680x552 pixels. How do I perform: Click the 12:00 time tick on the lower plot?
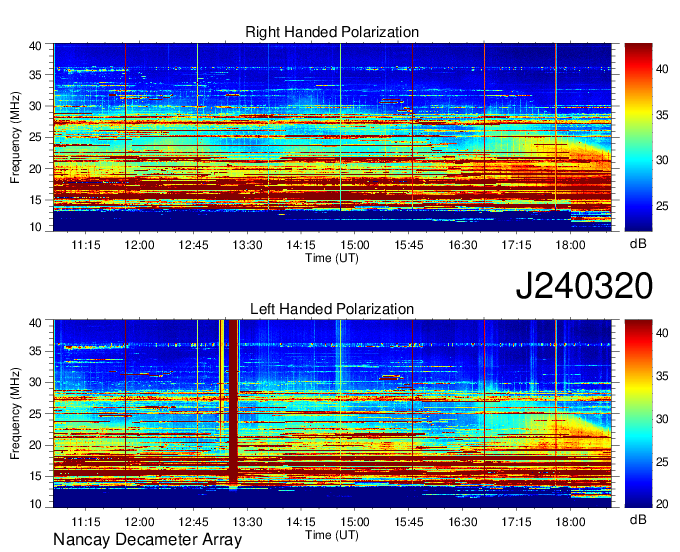click(140, 522)
